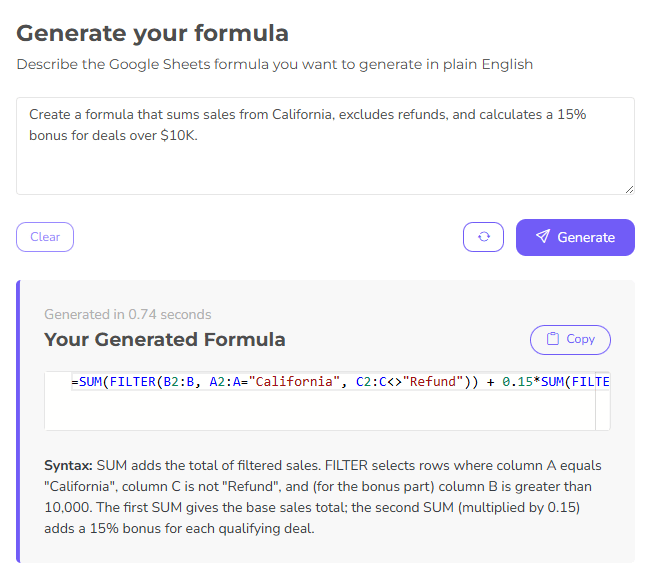Grab the textarea resize handle corner
This screenshot has height=575, width=648.
pos(629,189)
